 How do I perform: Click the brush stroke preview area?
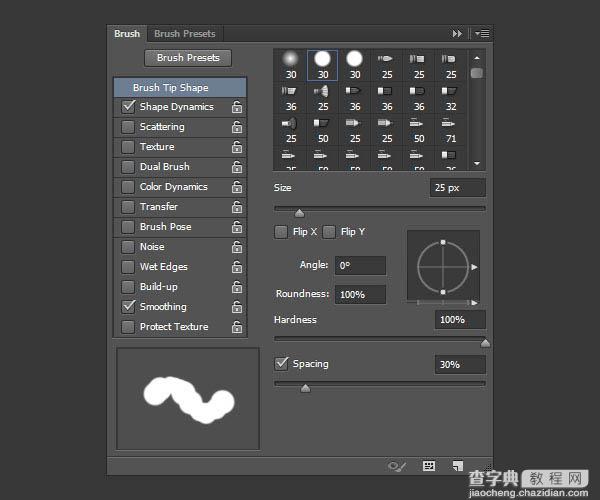coord(188,399)
